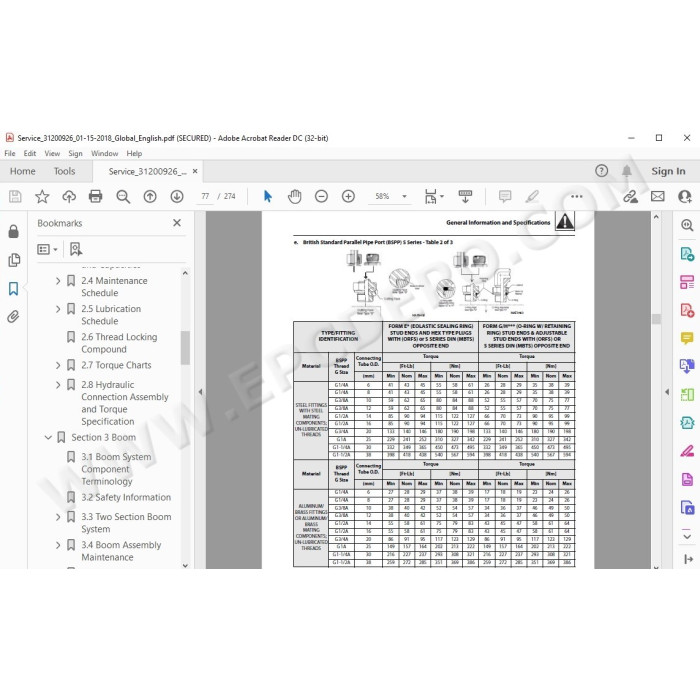Print the document using the printer icon

pyautogui.click(x=96, y=196)
